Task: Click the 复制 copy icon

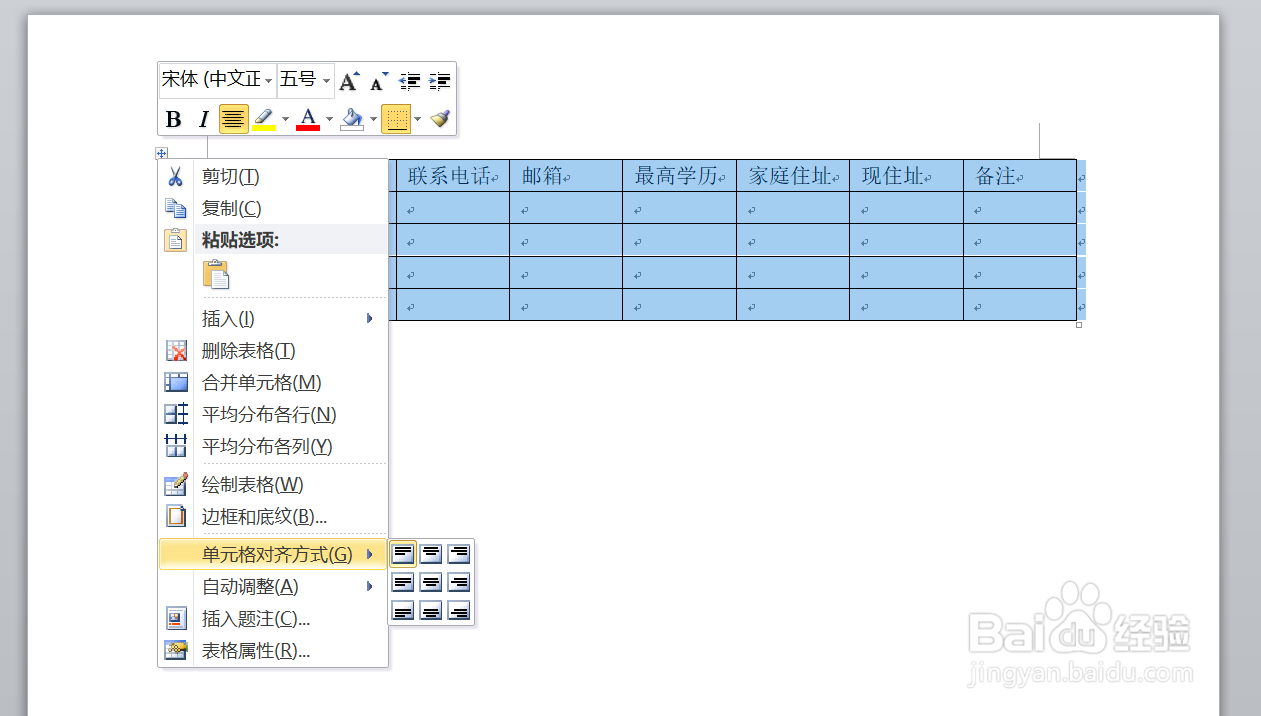Action: tap(175, 207)
